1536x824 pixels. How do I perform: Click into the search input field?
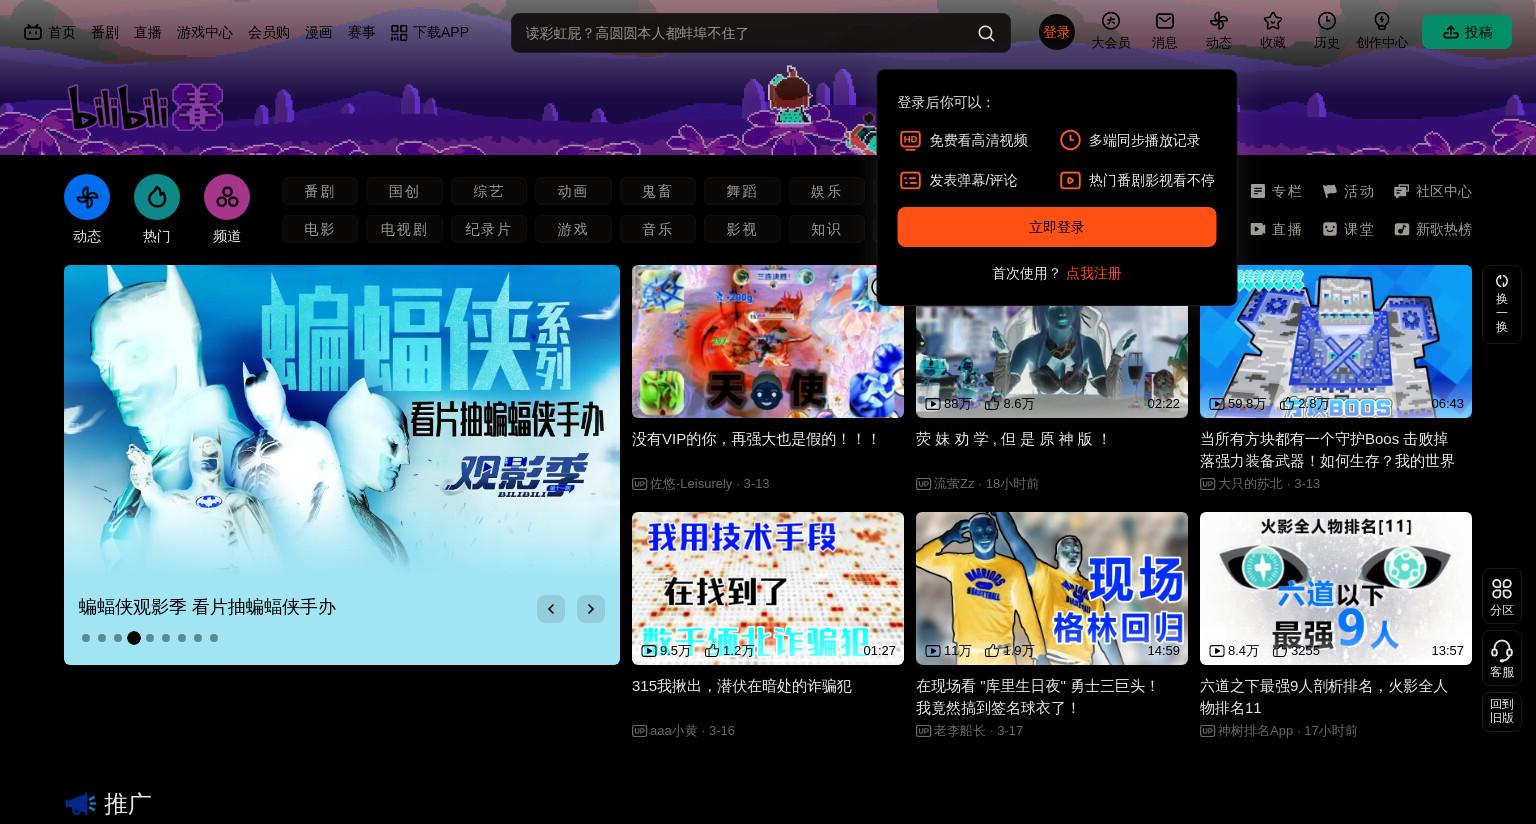745,33
